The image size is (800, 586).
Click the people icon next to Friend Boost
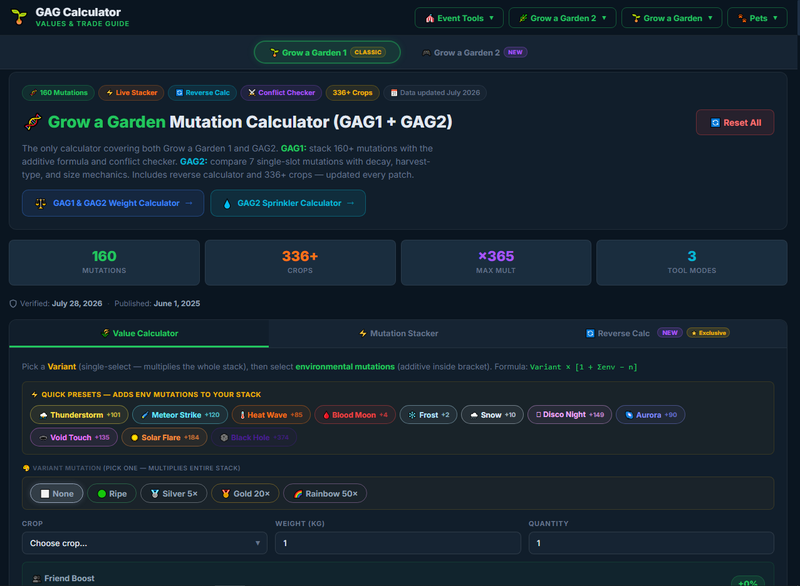point(36,579)
